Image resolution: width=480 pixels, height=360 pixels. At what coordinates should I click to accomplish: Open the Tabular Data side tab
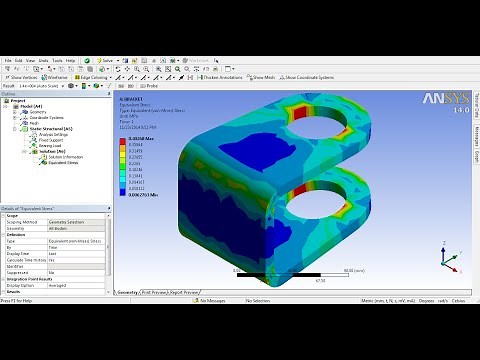click(477, 105)
